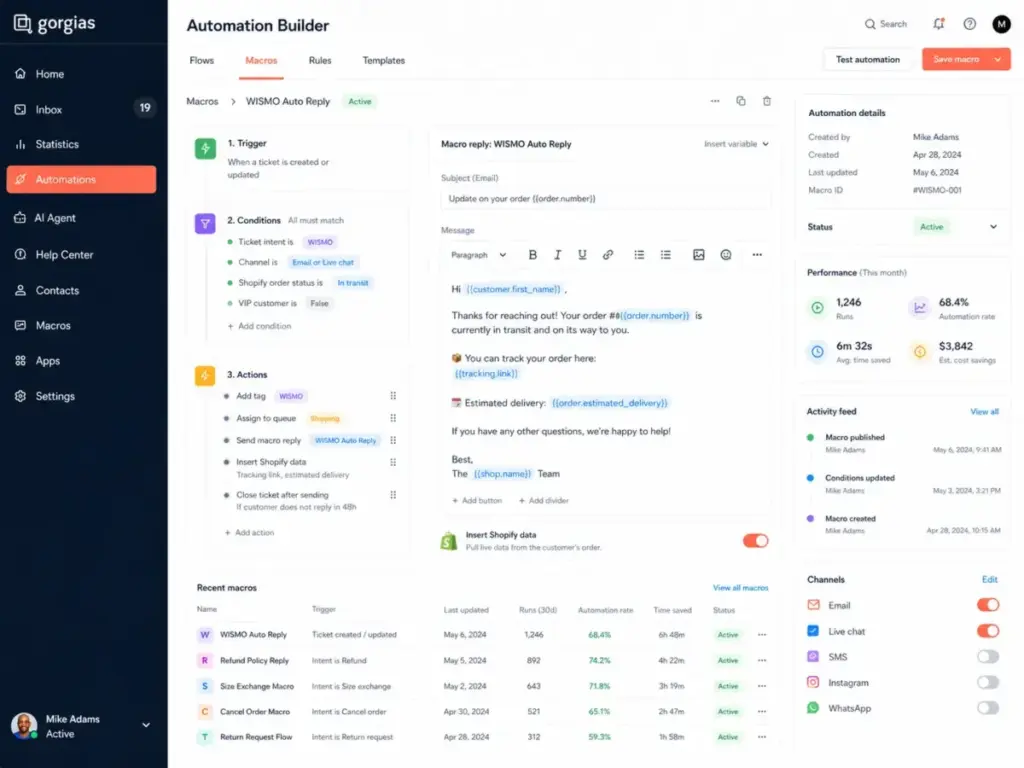Click Edit link in Channels panel
The image size is (1024, 768).
[990, 579]
